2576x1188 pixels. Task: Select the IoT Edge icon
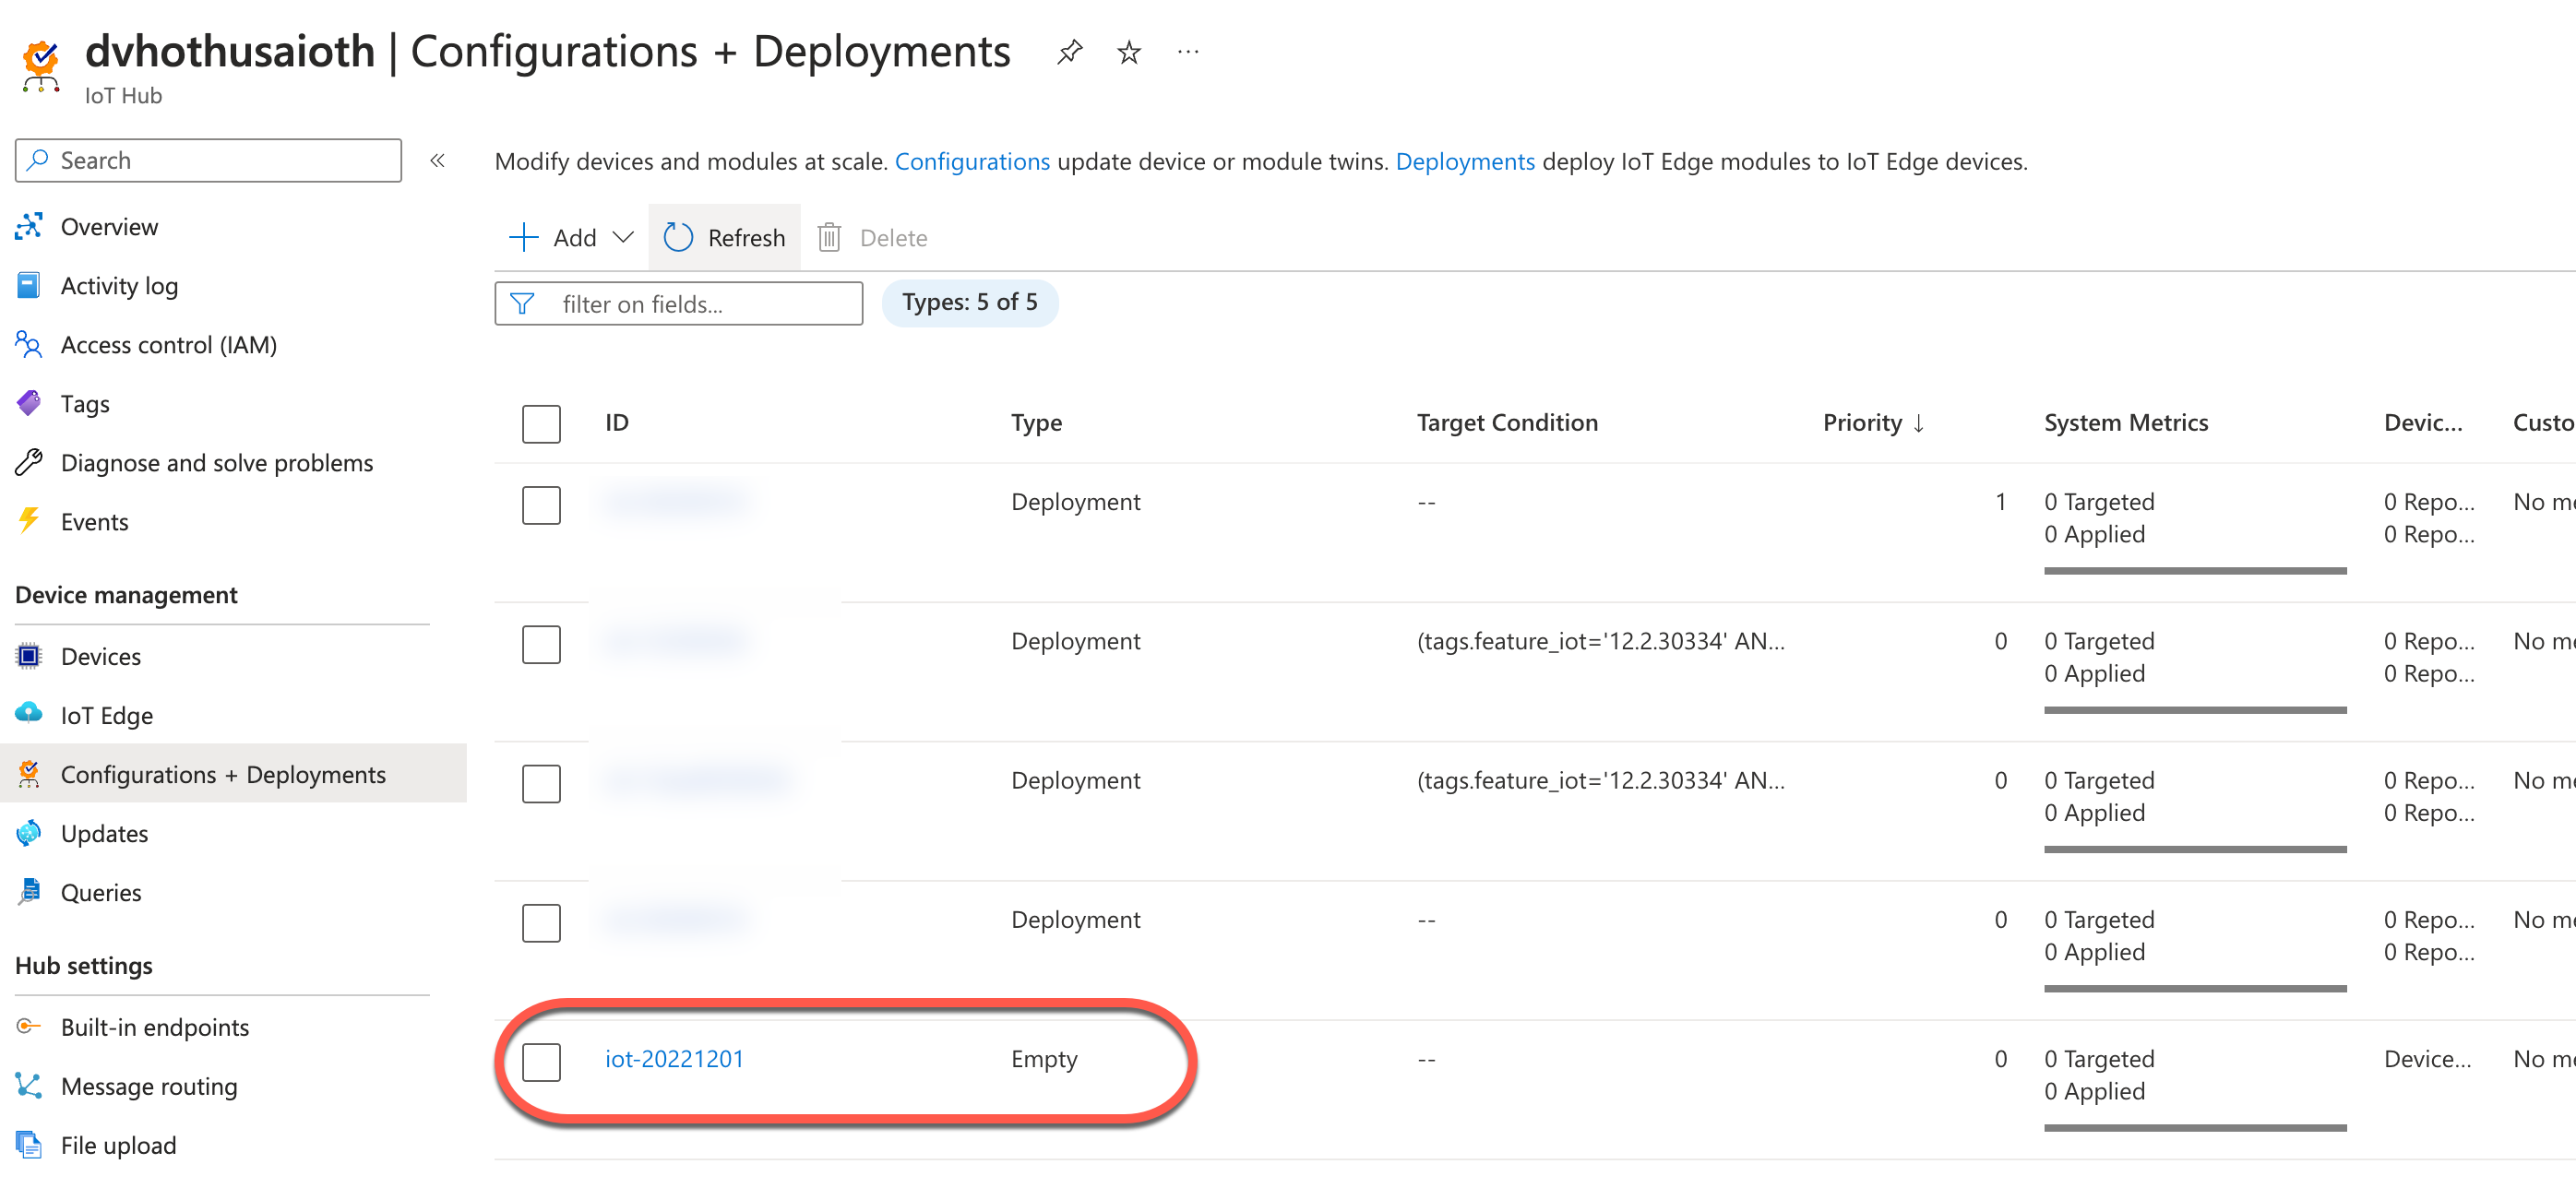[x=29, y=714]
